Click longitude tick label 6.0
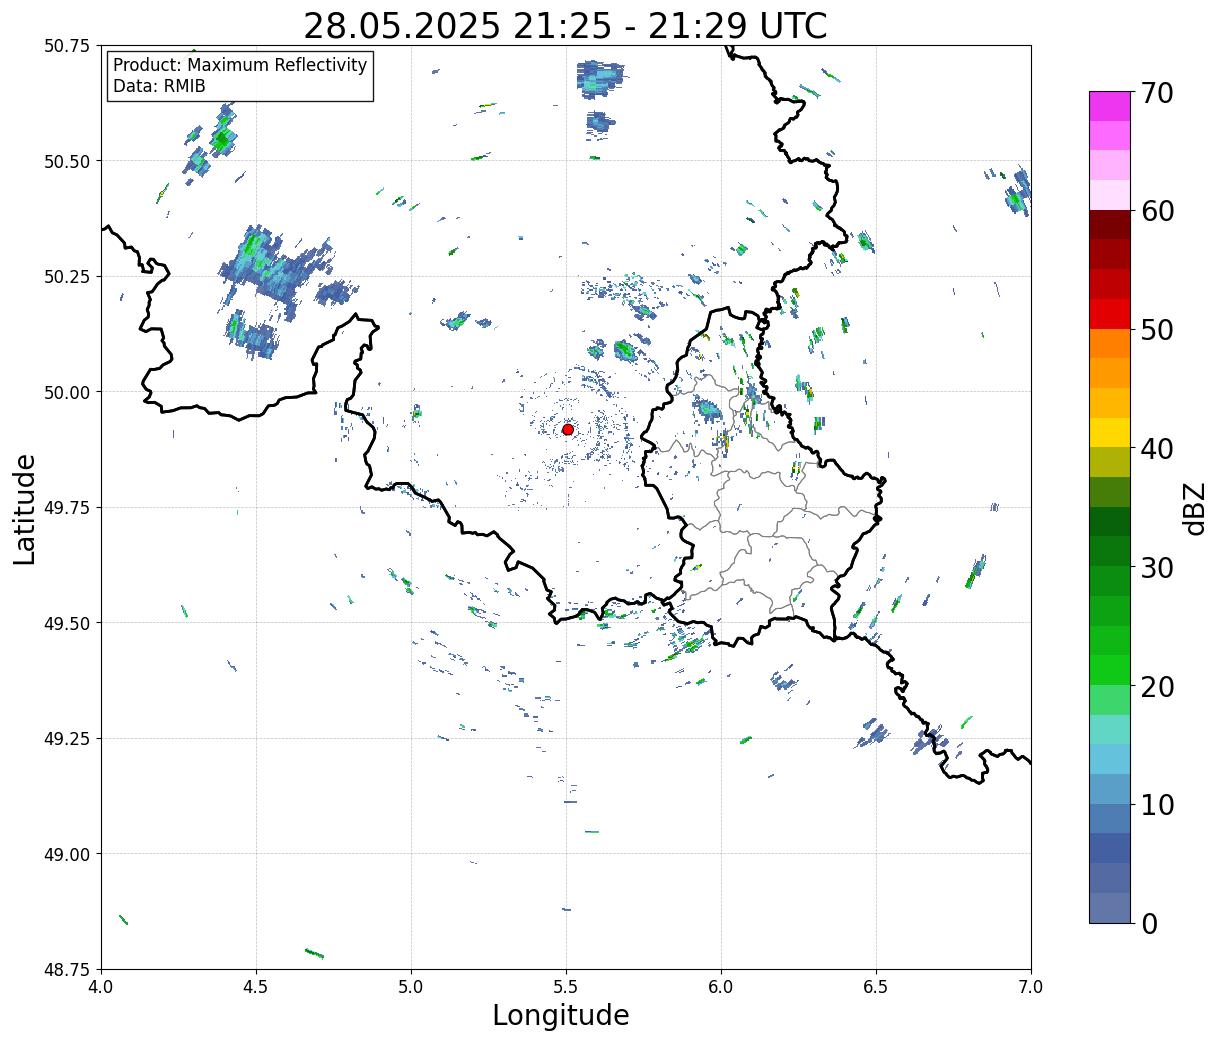This screenshot has width=1219, height=1040. point(721,987)
